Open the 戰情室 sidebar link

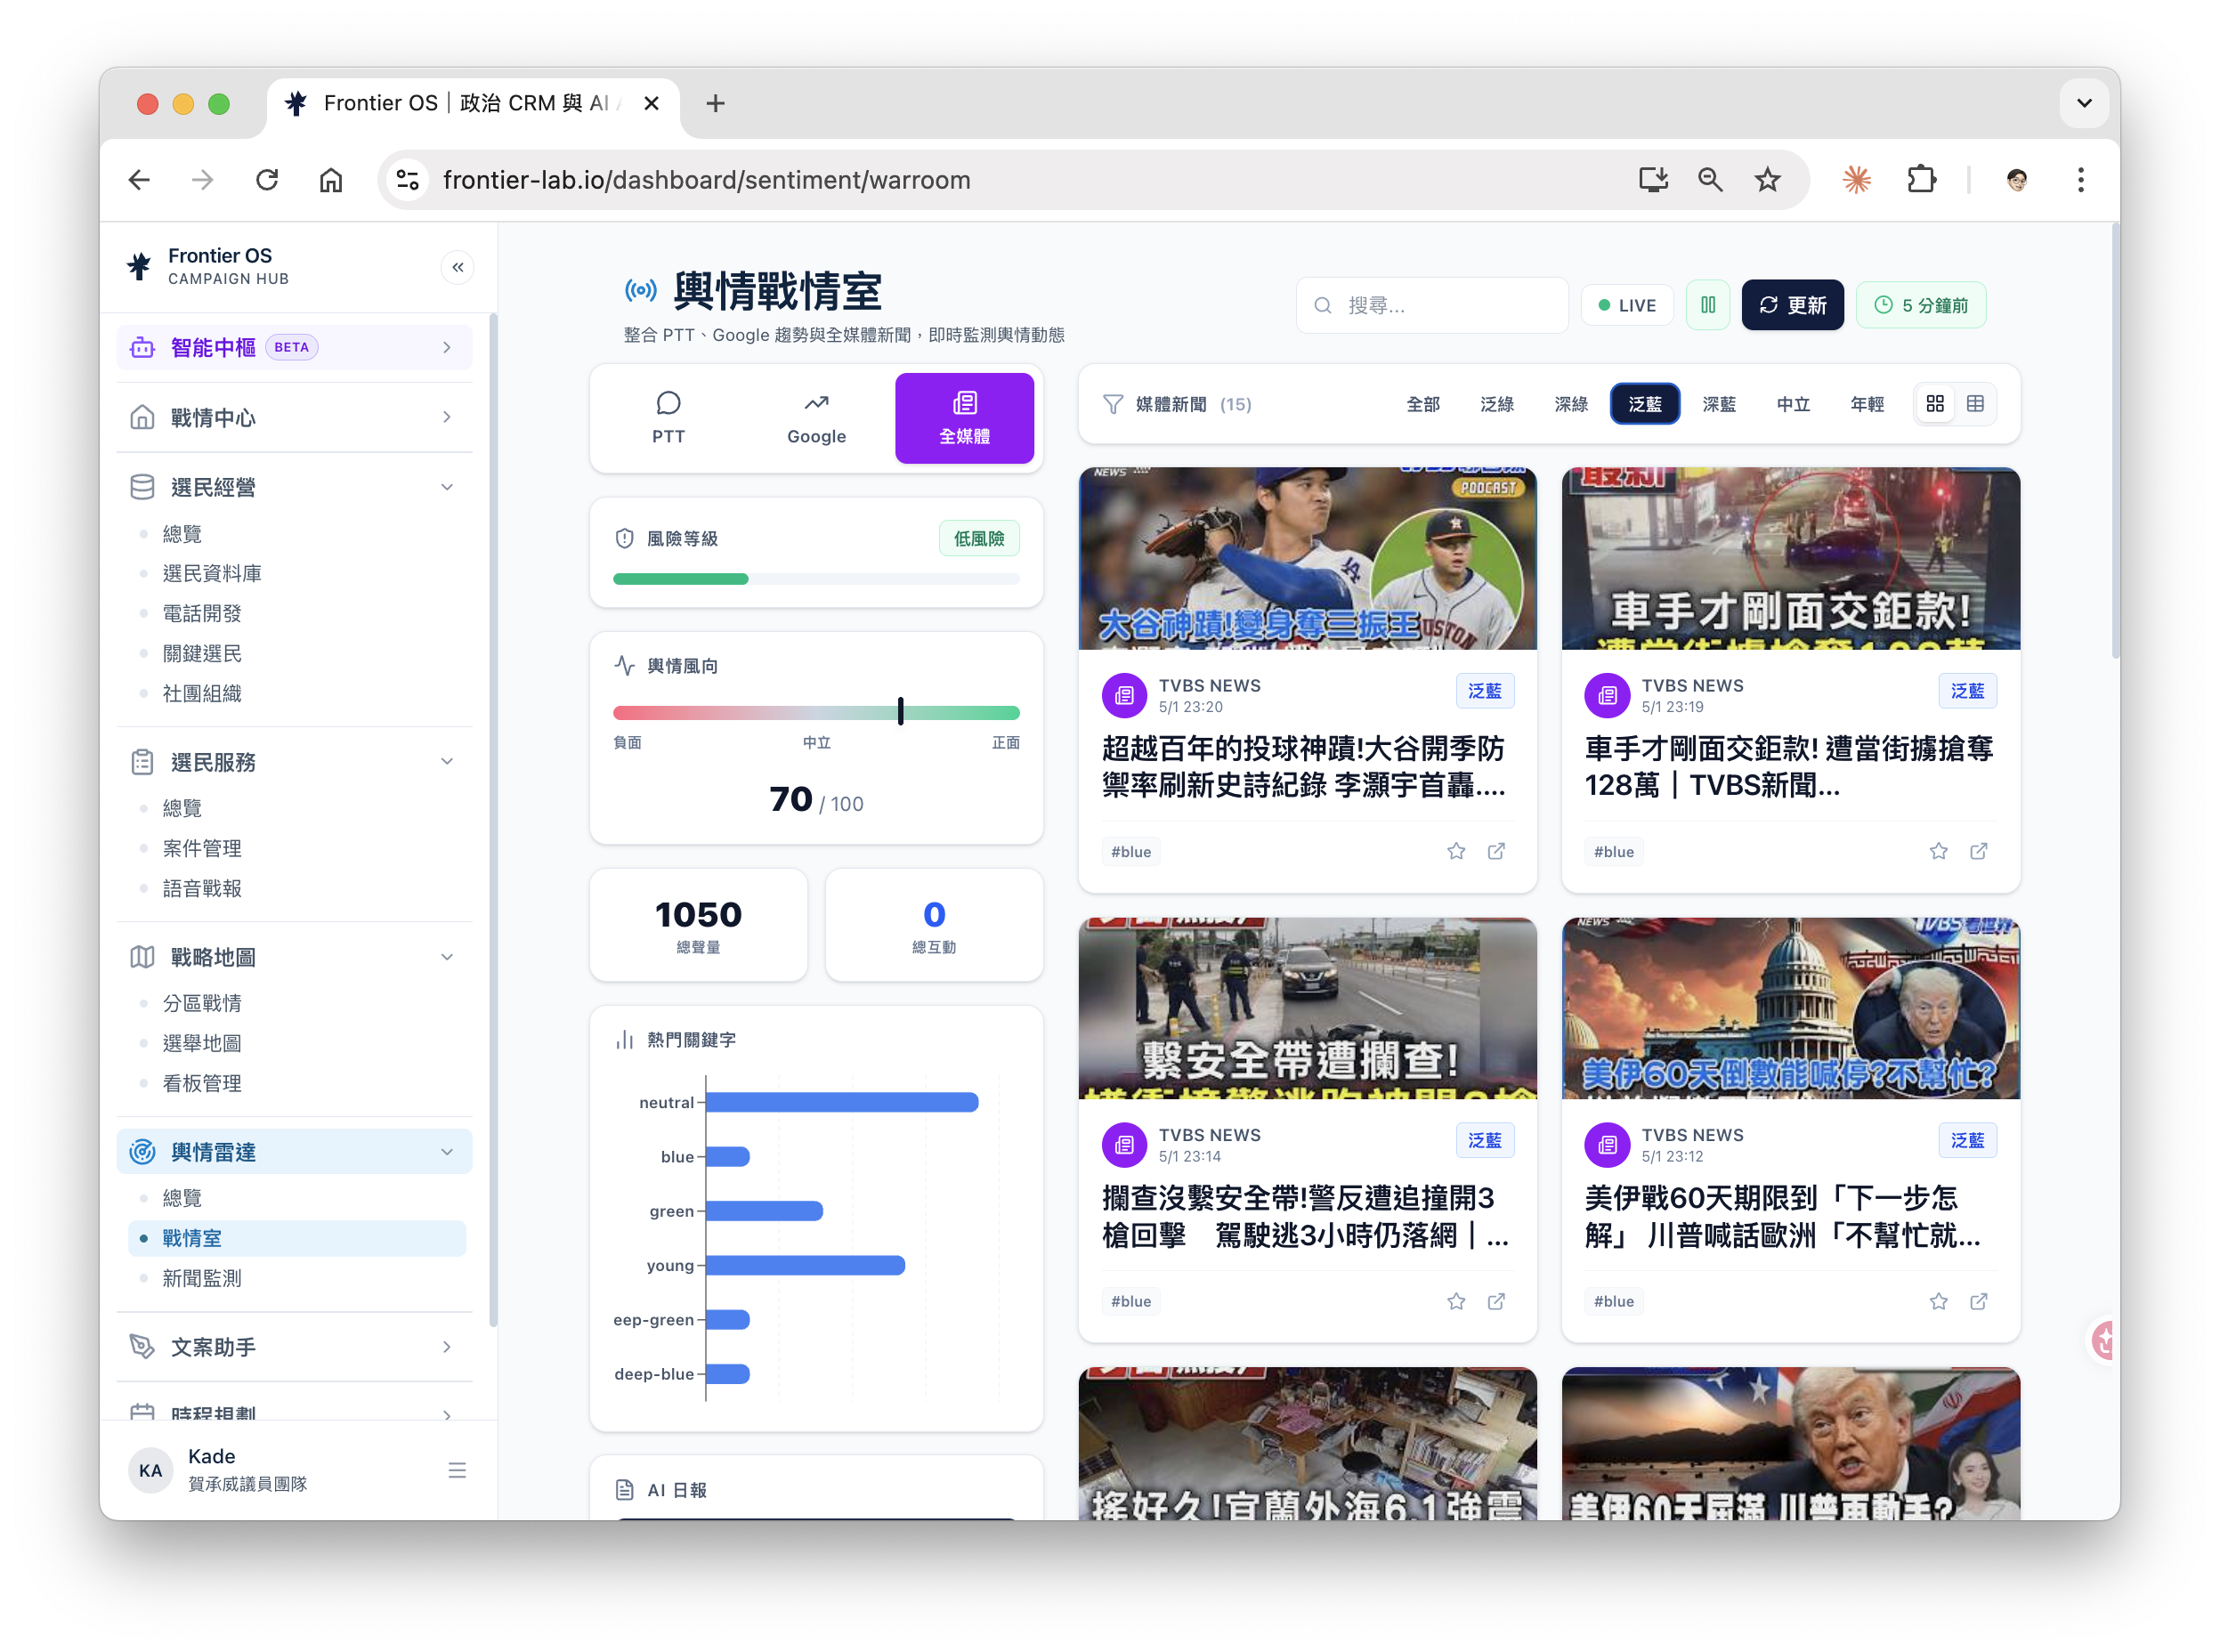(x=297, y=1237)
